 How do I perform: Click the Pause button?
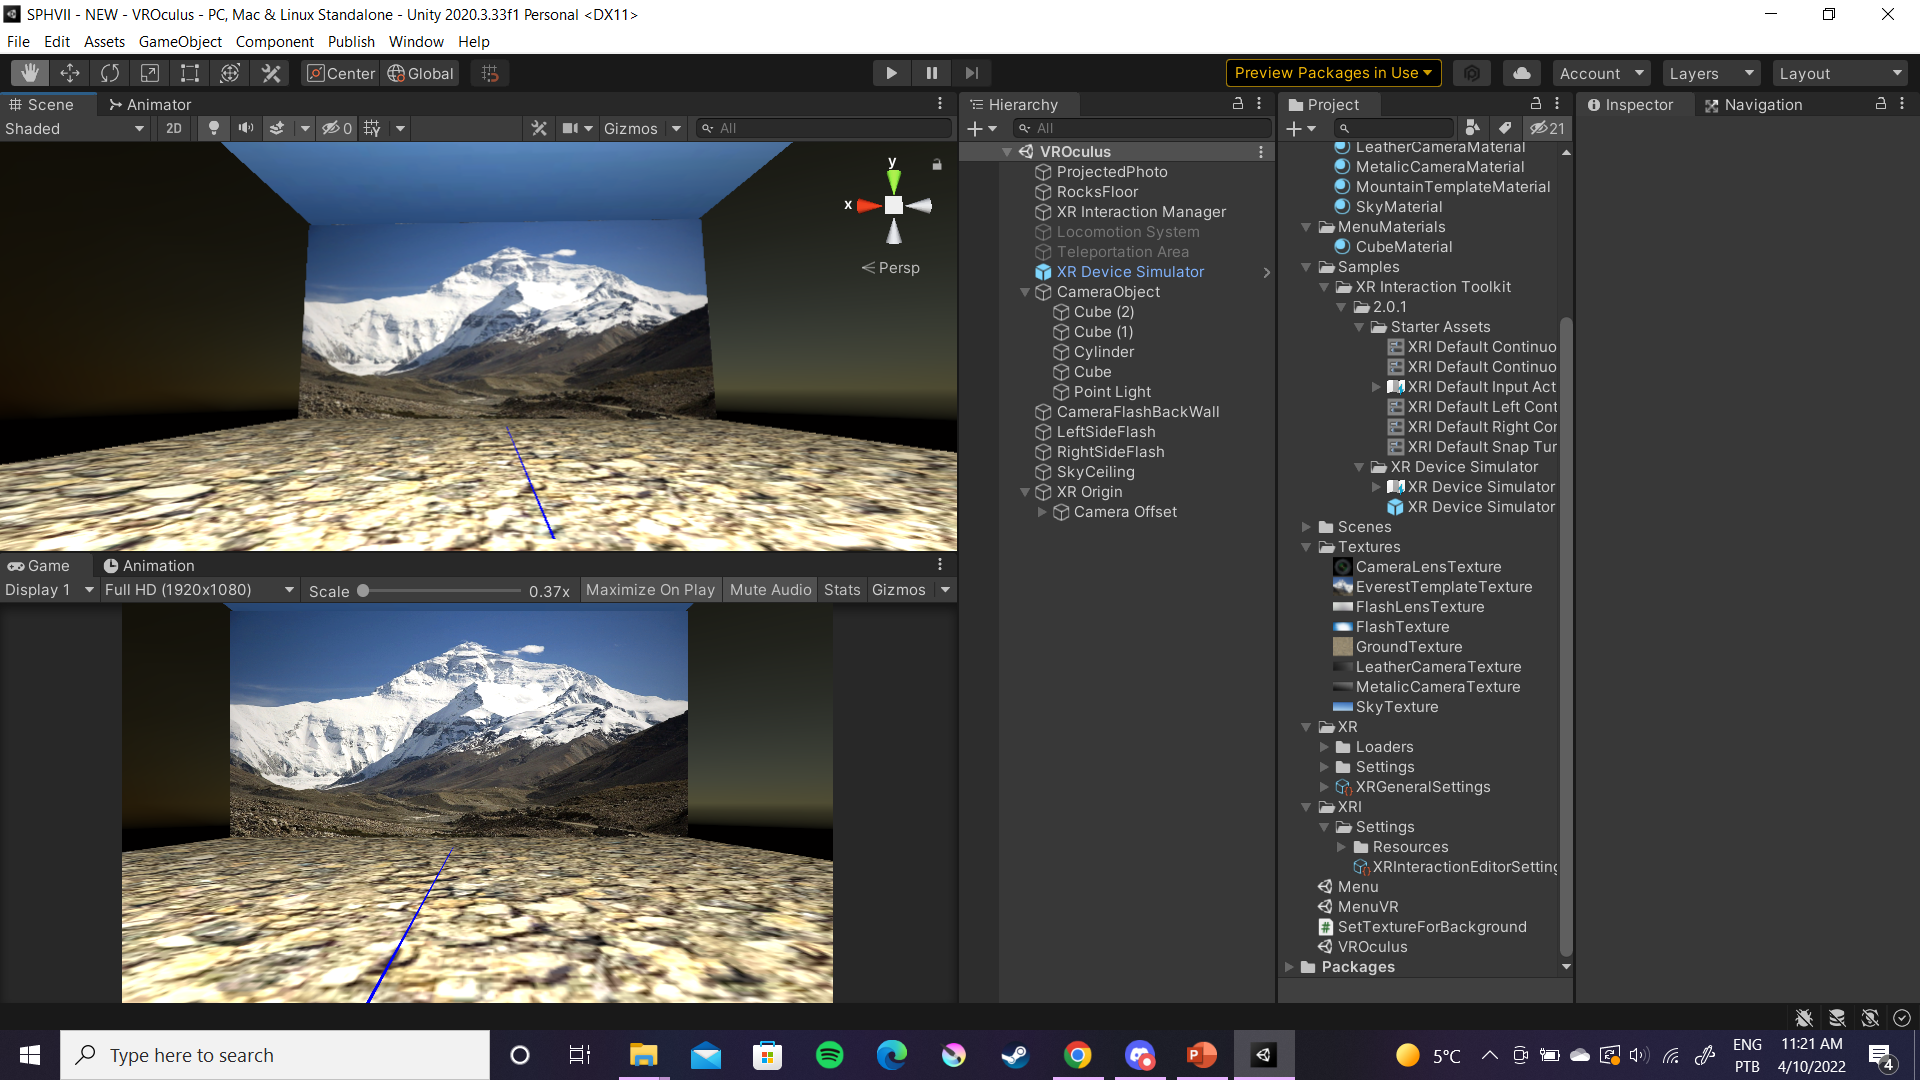(931, 73)
